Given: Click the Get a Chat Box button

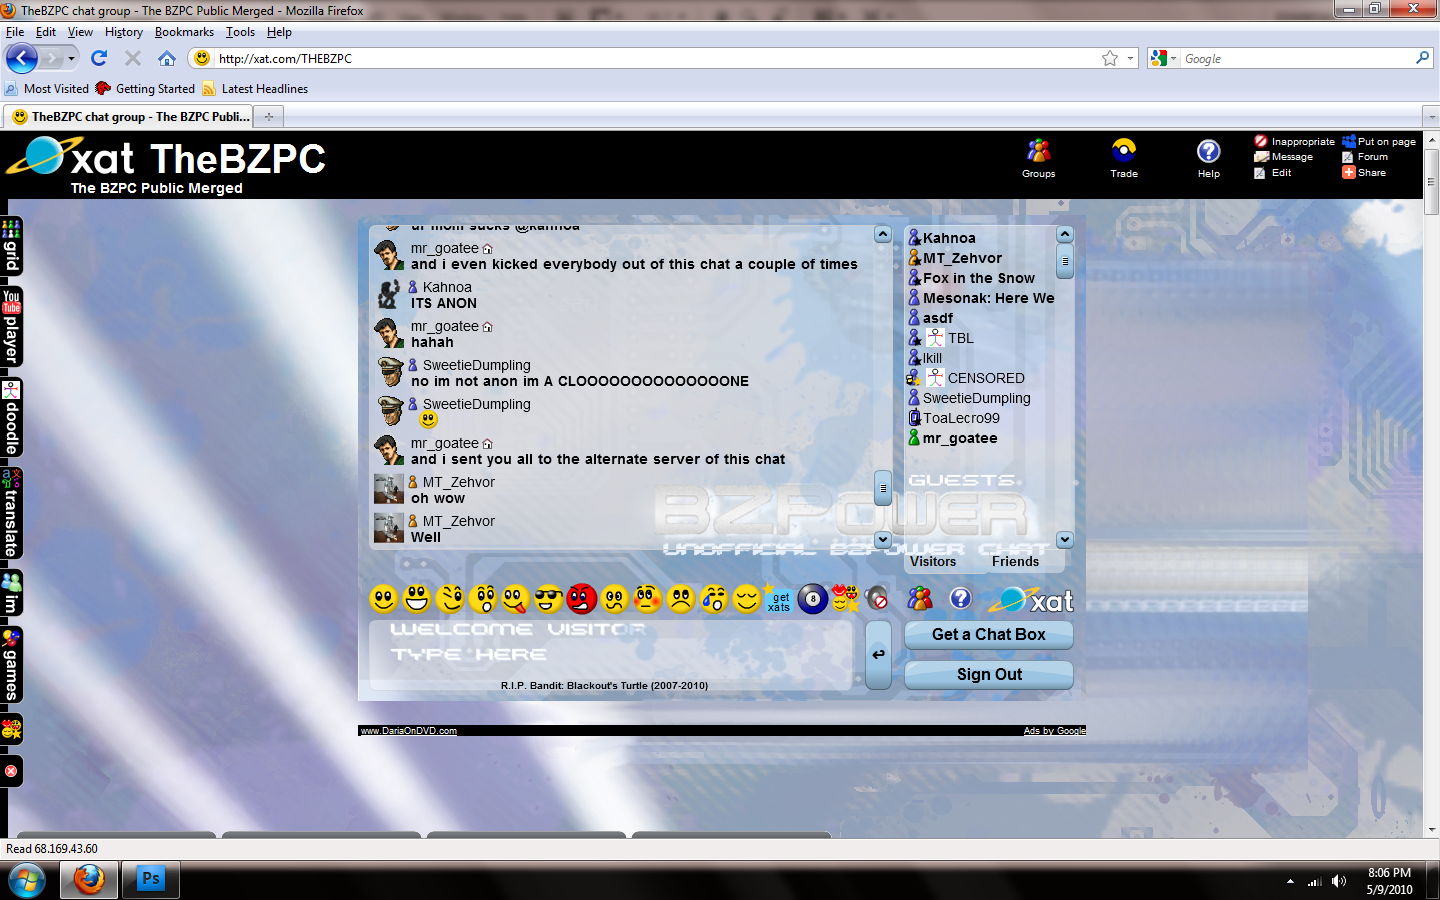Looking at the screenshot, I should (988, 635).
